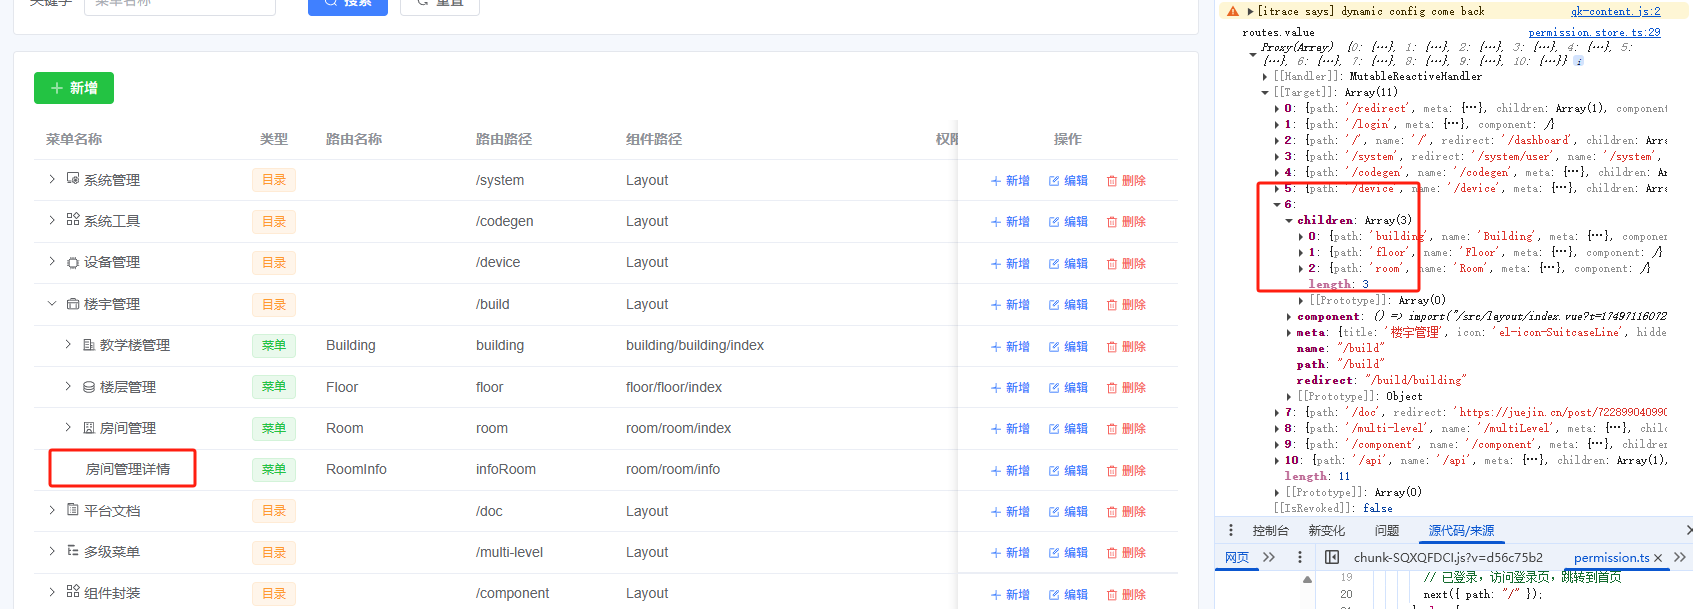This screenshot has width=1693, height=609.
Task: Edit the /multi-level row
Action: tap(1068, 553)
